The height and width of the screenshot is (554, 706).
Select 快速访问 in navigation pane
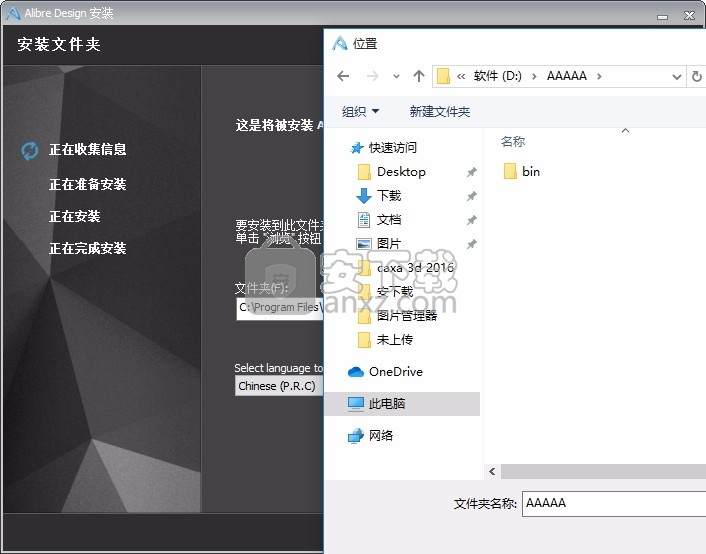pos(393,147)
